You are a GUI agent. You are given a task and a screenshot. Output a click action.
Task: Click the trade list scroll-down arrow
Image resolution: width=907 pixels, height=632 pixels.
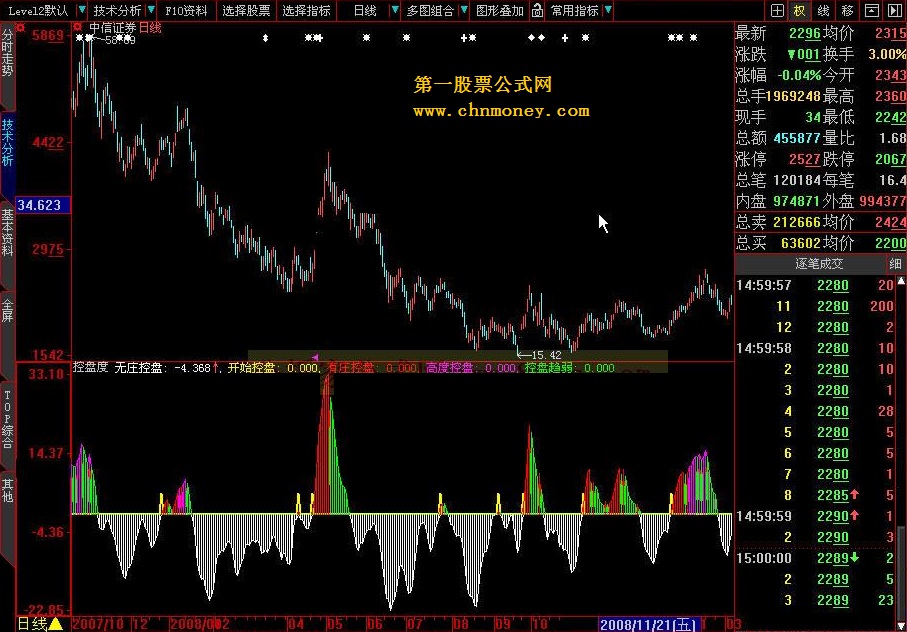click(x=901, y=626)
